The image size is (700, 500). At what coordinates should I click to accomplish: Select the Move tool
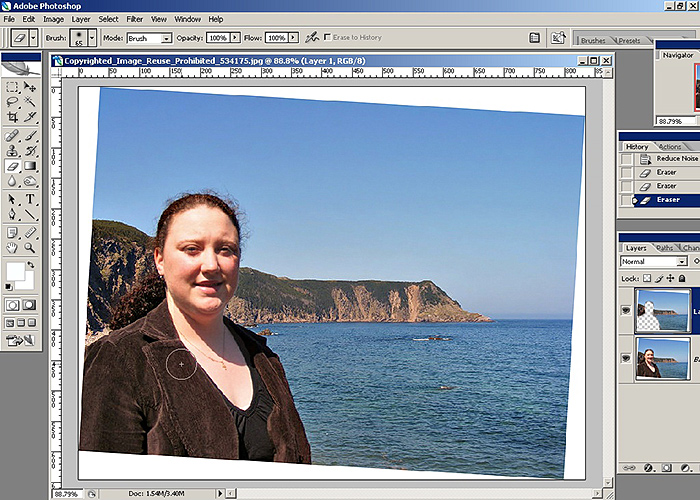30,86
